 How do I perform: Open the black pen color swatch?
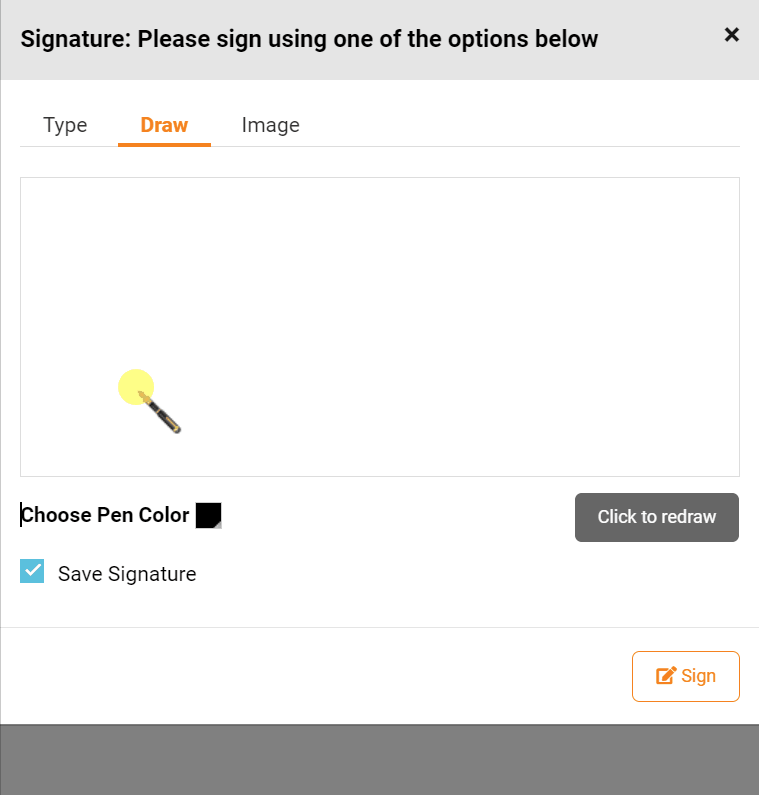pos(207,514)
